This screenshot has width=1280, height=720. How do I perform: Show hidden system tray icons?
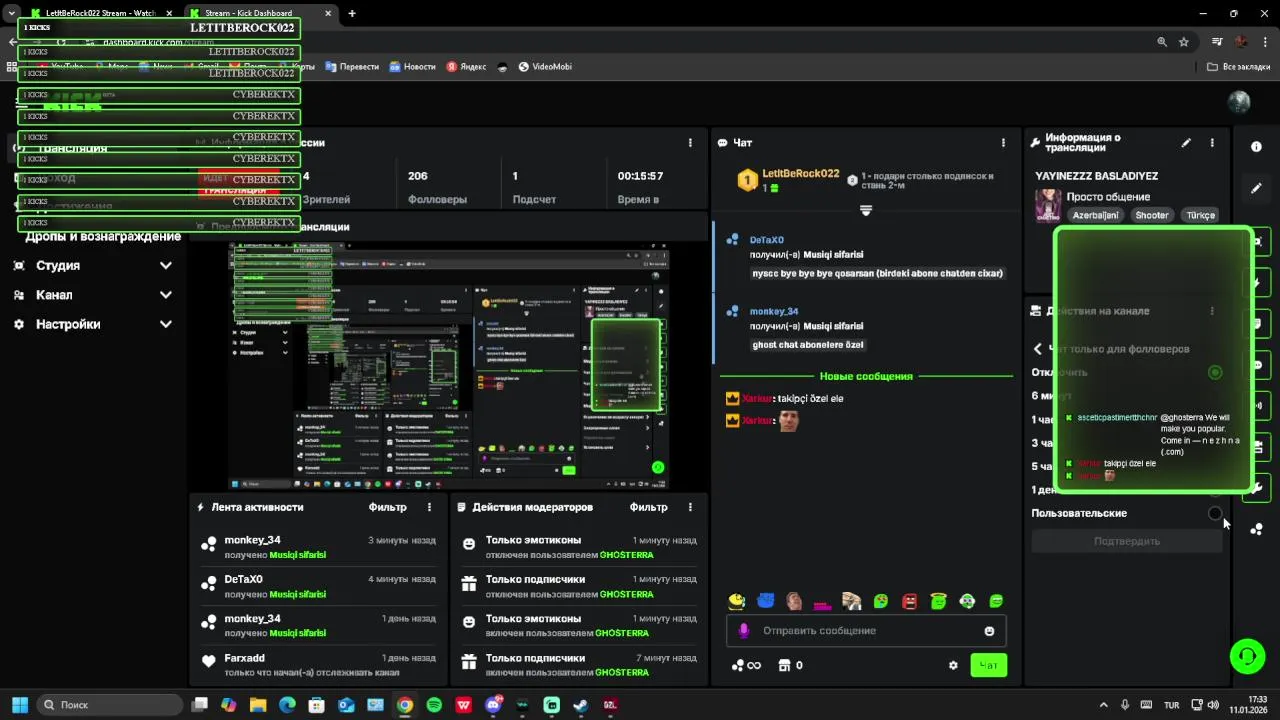pos(1105,705)
